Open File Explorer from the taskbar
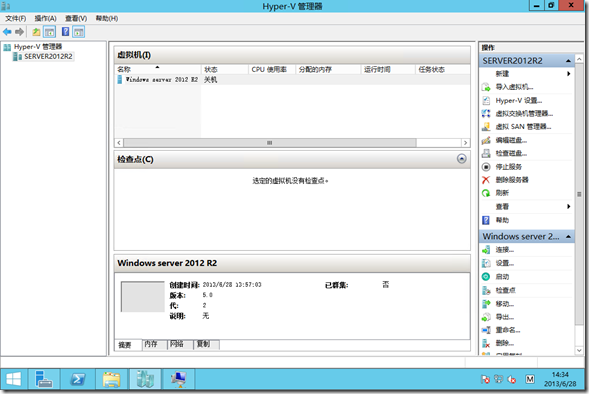589x394 pixels. click(111, 379)
